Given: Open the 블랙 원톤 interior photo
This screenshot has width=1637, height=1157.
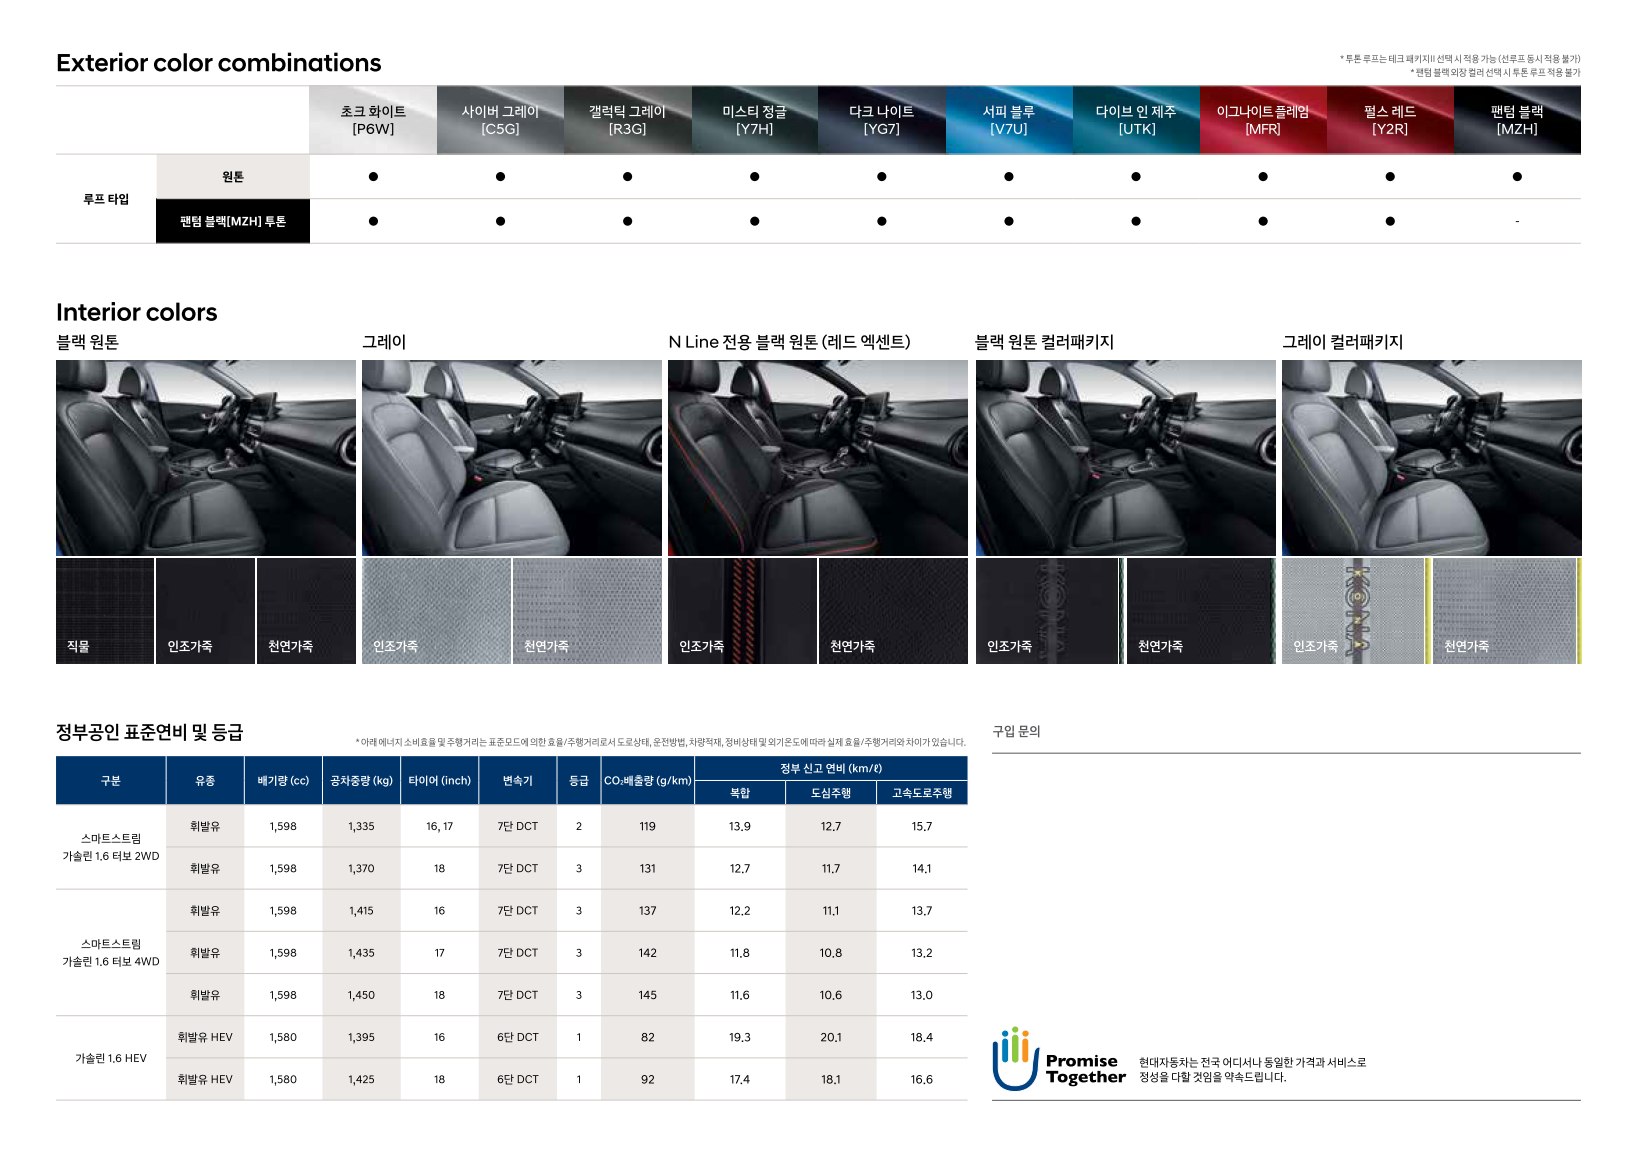Looking at the screenshot, I should coord(206,457).
